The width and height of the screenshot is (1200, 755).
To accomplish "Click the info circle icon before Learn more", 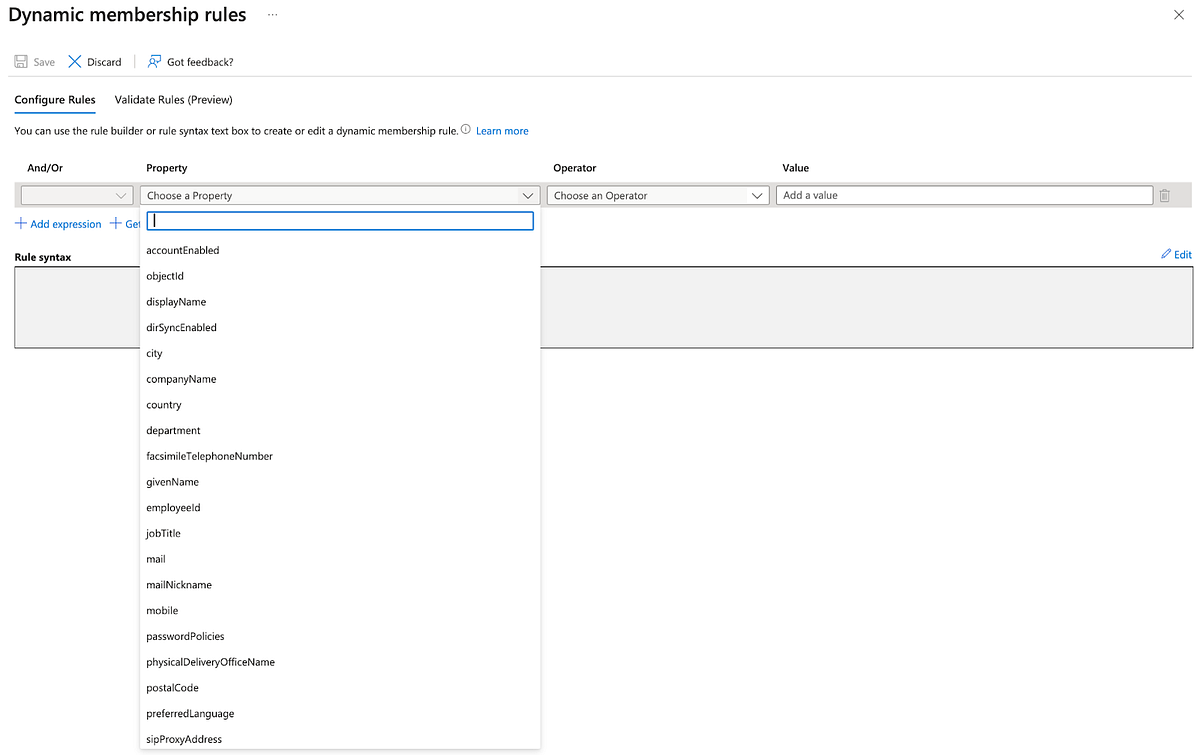I will coord(465,128).
